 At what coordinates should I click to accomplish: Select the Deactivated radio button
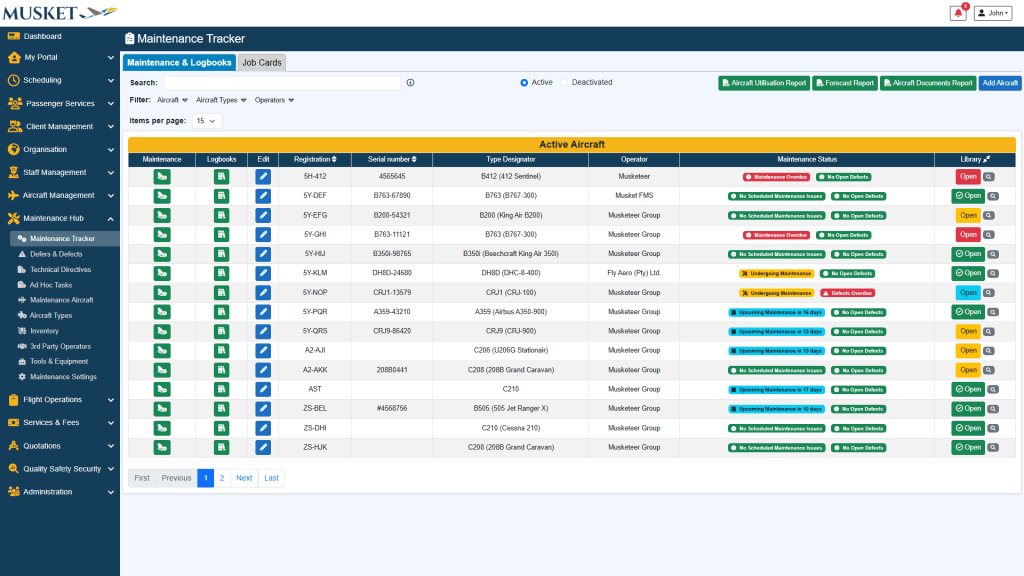tap(564, 83)
